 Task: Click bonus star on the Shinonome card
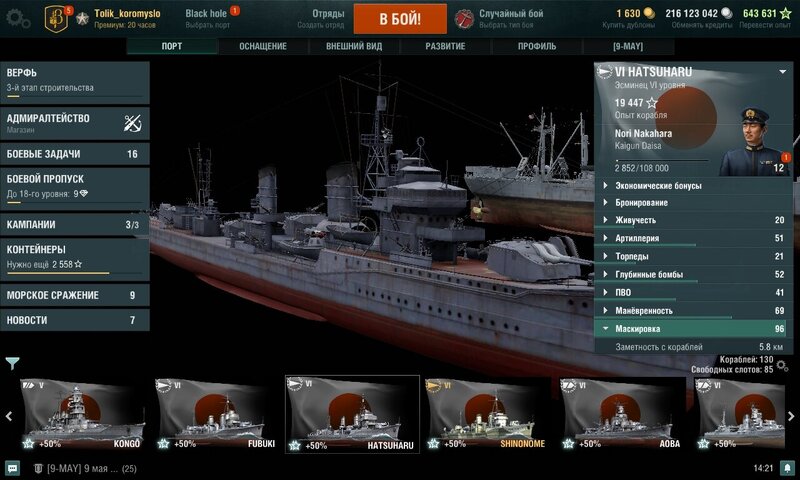tap(433, 443)
